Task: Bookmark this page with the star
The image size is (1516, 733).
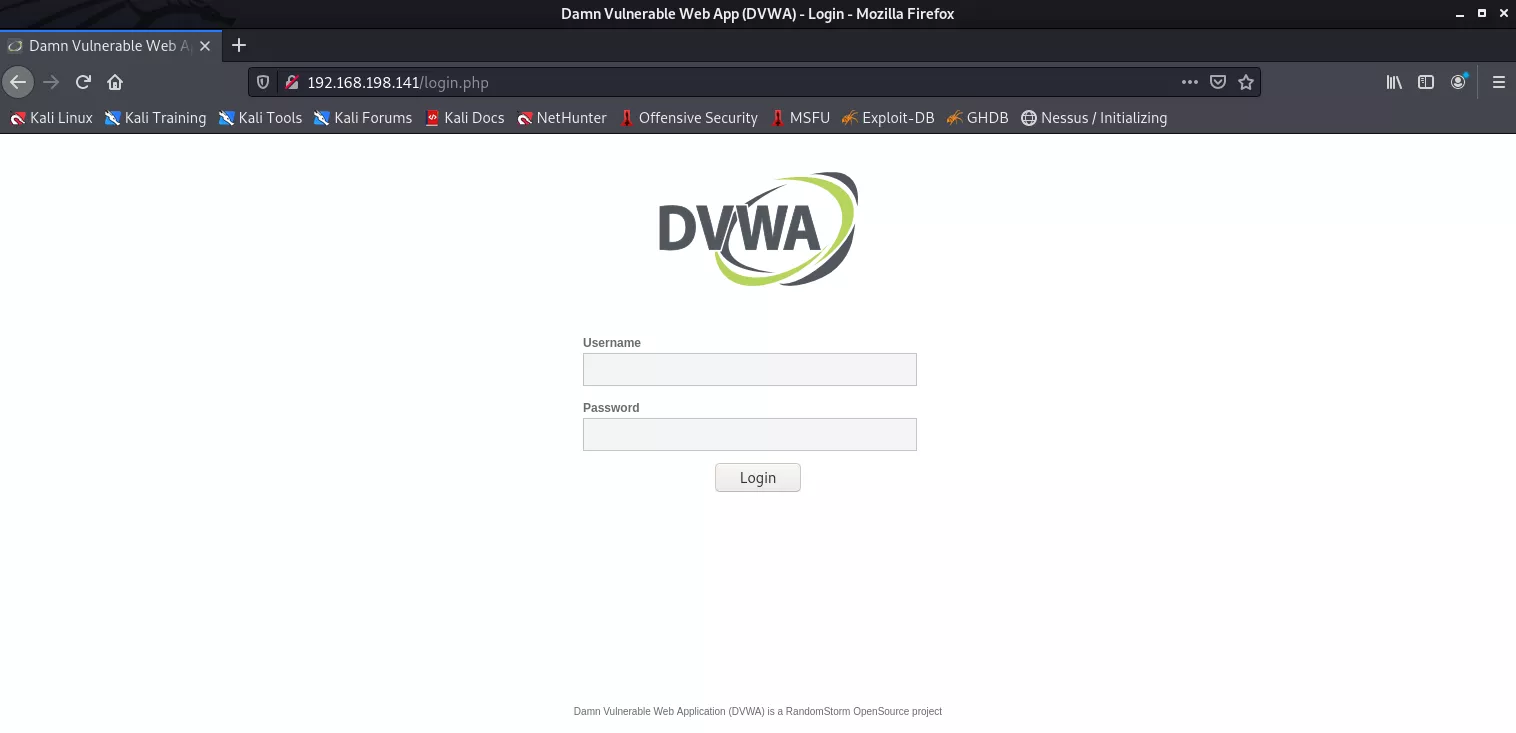Action: pyautogui.click(x=1246, y=83)
